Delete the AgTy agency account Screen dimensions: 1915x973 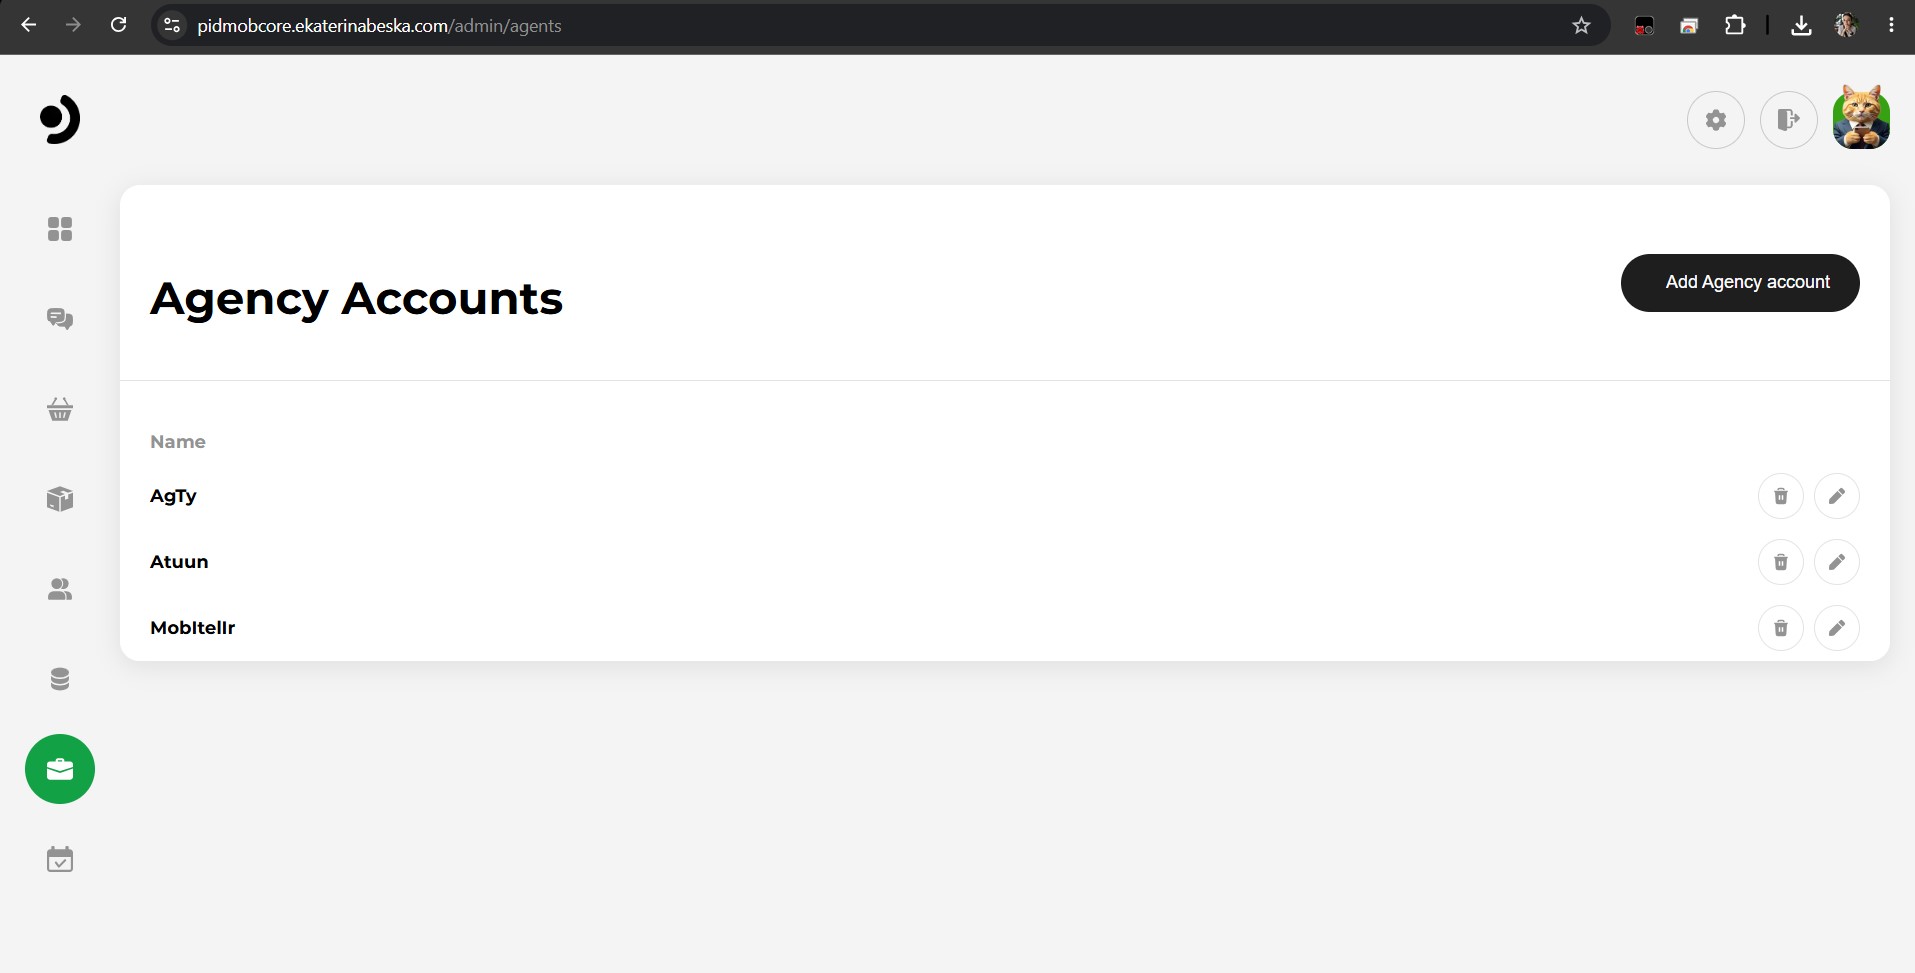(x=1781, y=496)
